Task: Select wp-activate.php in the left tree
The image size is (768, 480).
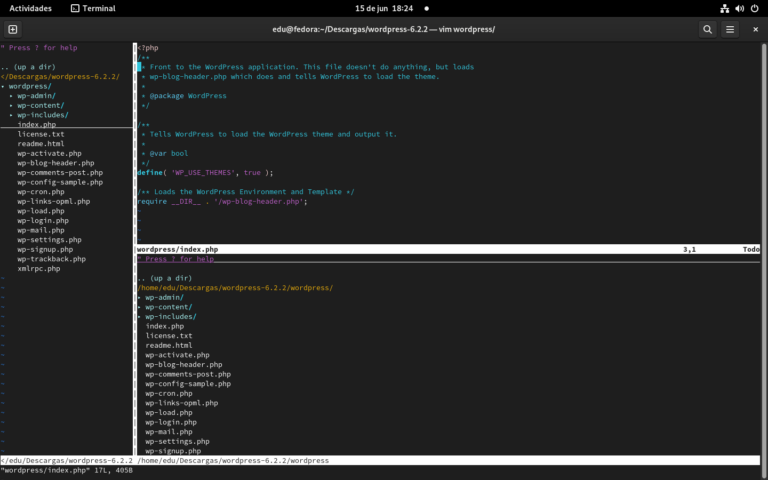Action: [x=49, y=153]
